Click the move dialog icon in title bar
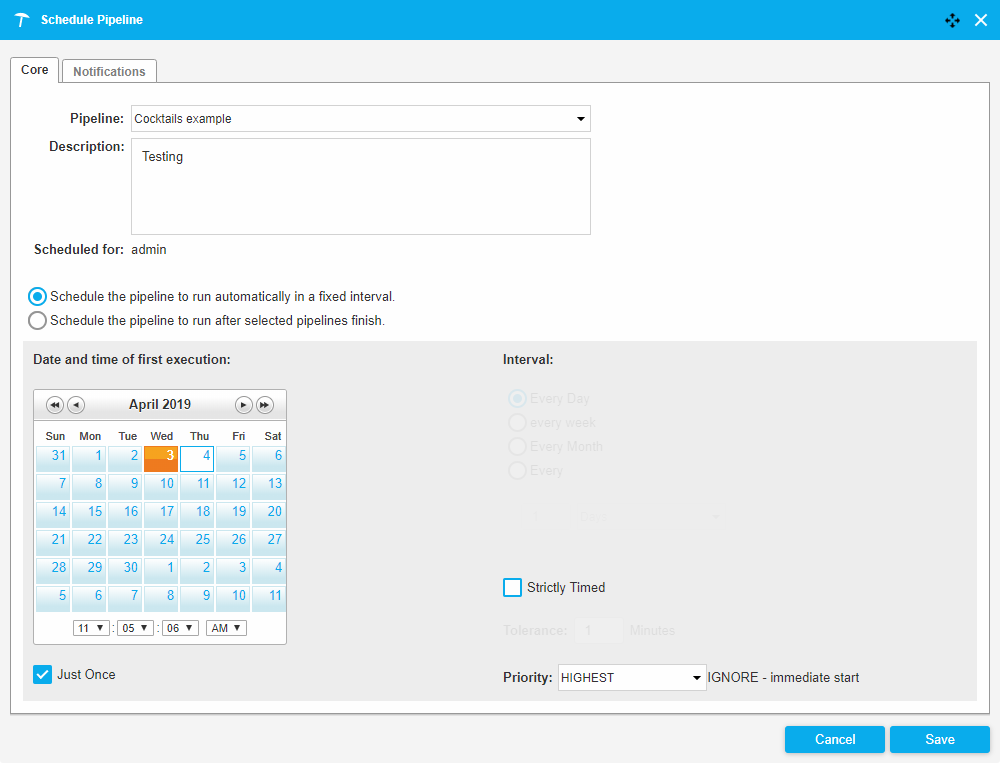This screenshot has width=1000, height=763. pyautogui.click(x=952, y=20)
